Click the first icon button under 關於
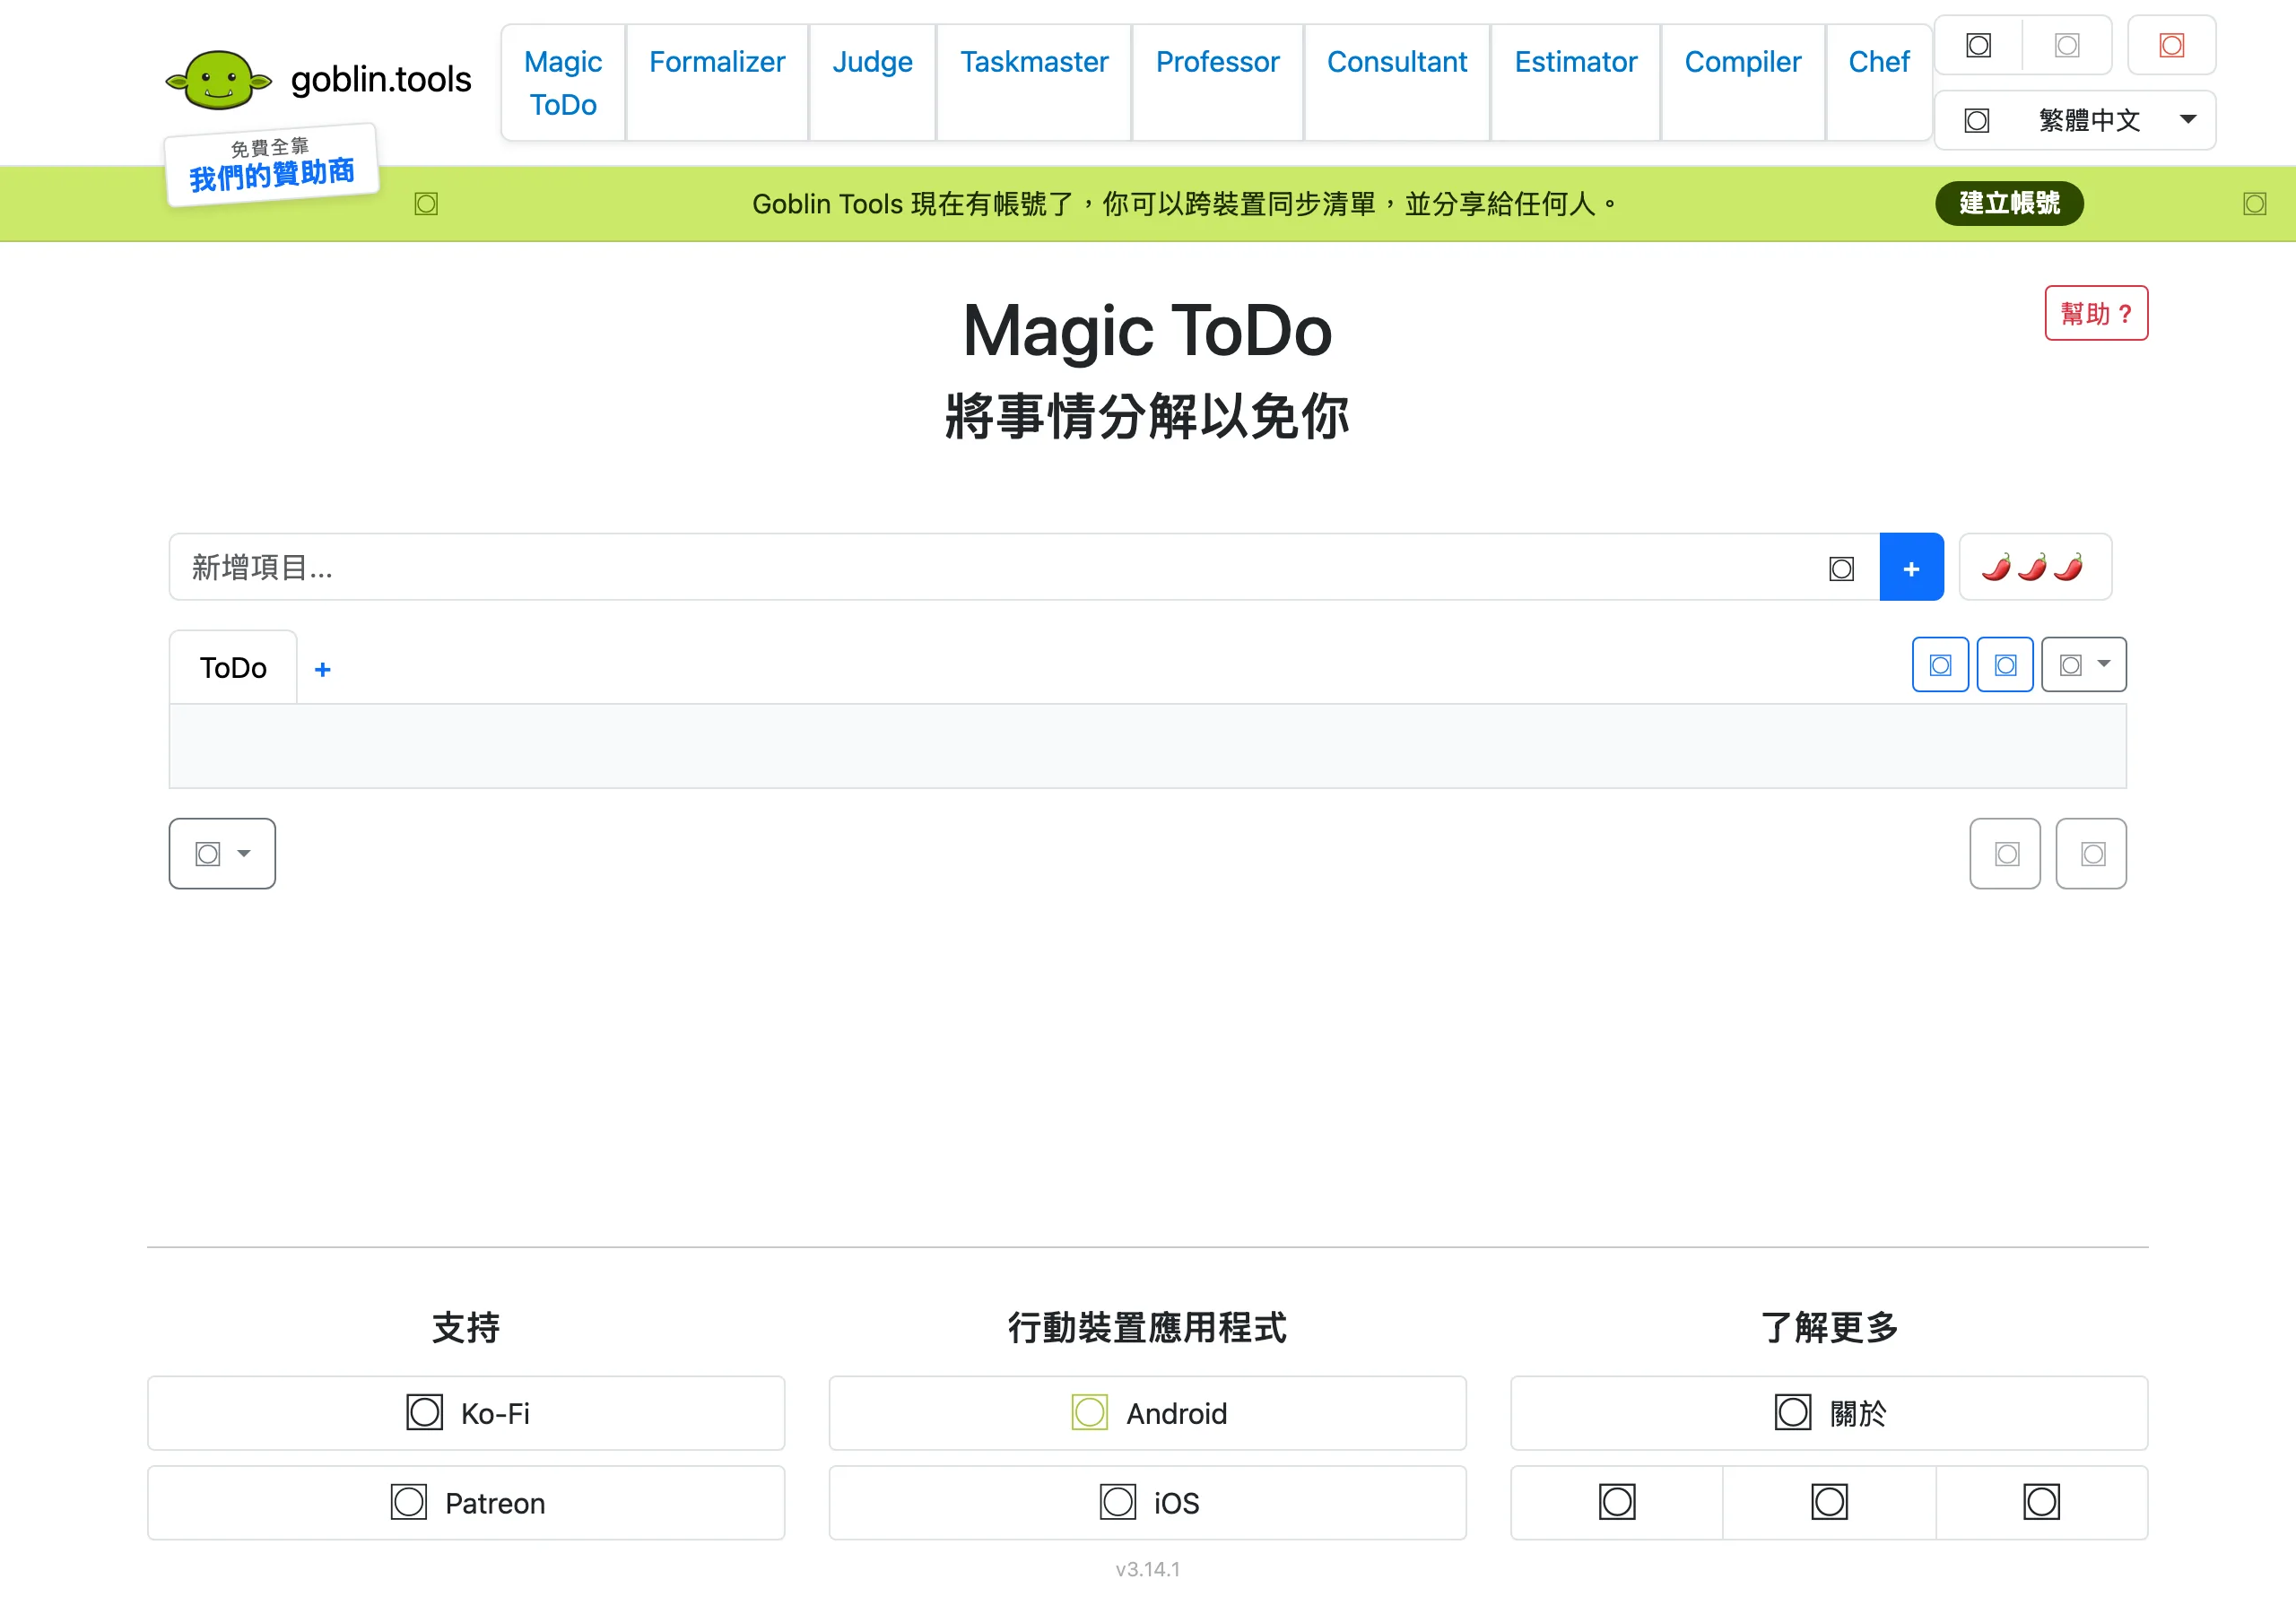Screen dimensions: 2296x1614 click(x=1616, y=1502)
